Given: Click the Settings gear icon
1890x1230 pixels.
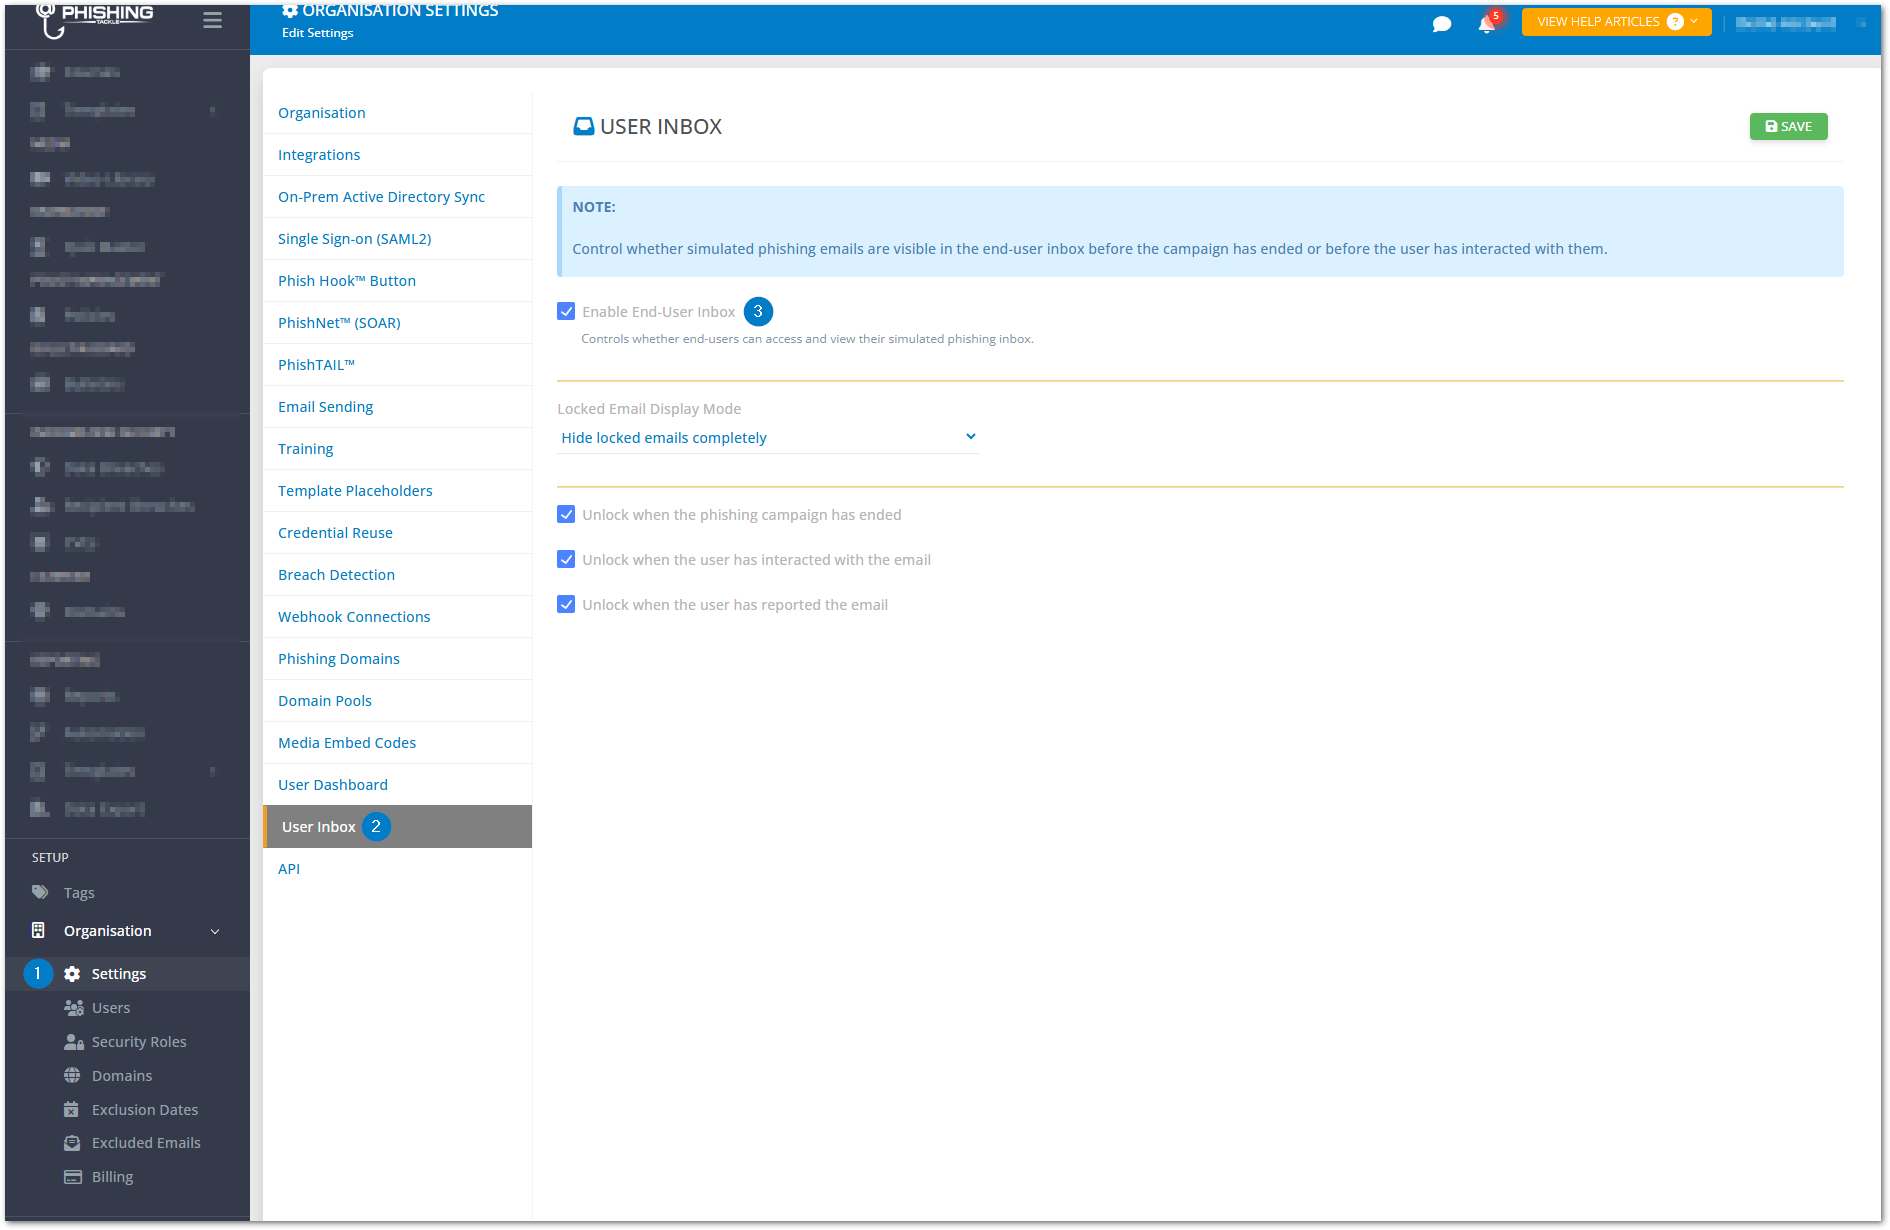Looking at the screenshot, I should [72, 973].
